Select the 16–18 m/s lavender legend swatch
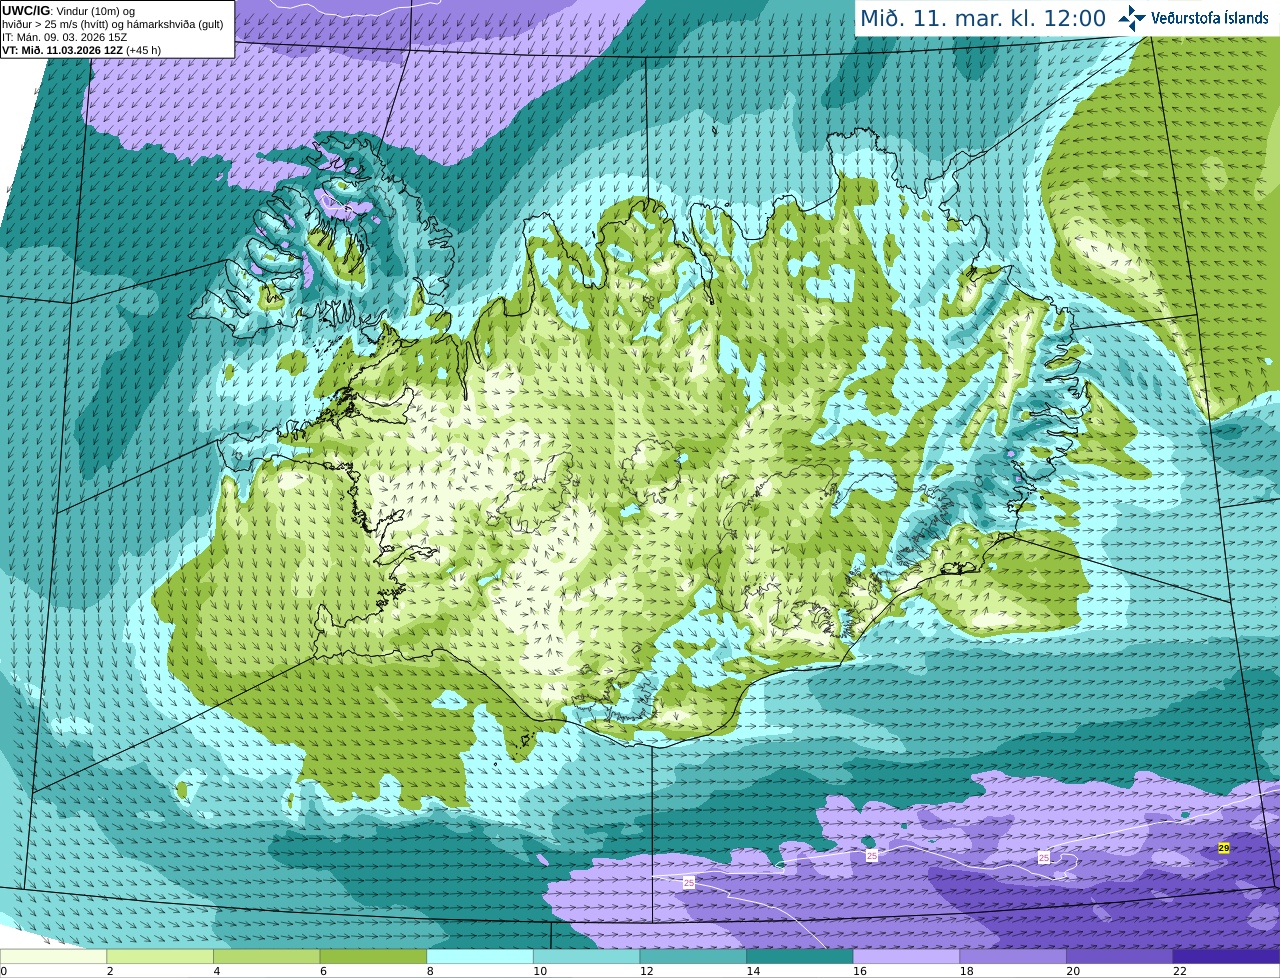This screenshot has width=1280, height=978. pyautogui.click(x=907, y=956)
